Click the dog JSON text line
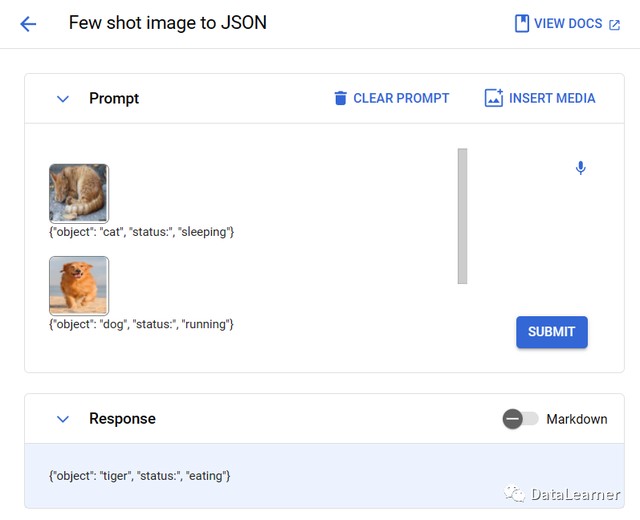 (141, 324)
